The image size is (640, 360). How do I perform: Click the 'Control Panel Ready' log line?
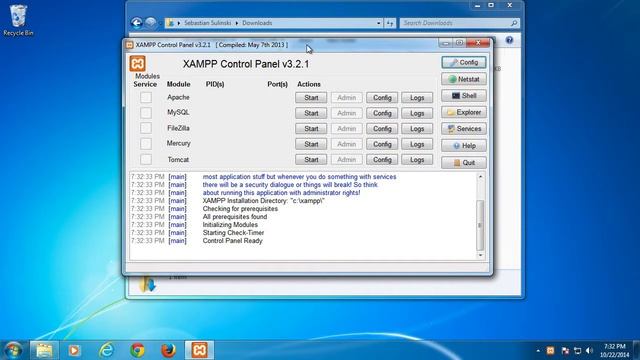pos(233,241)
